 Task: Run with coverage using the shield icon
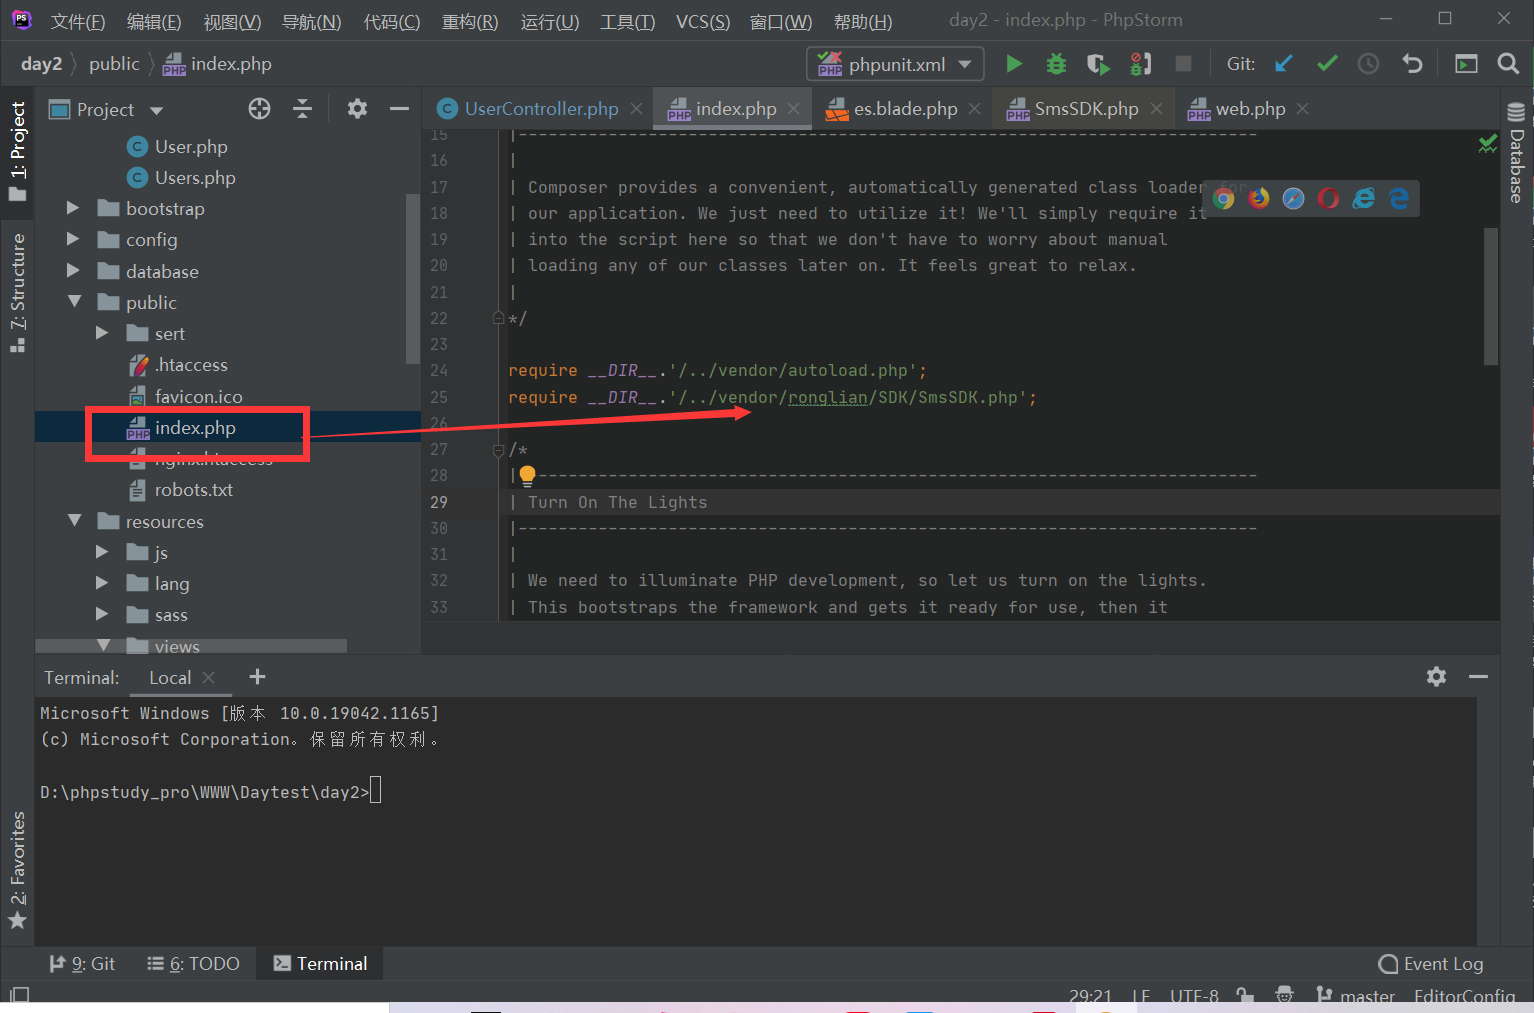[1098, 64]
